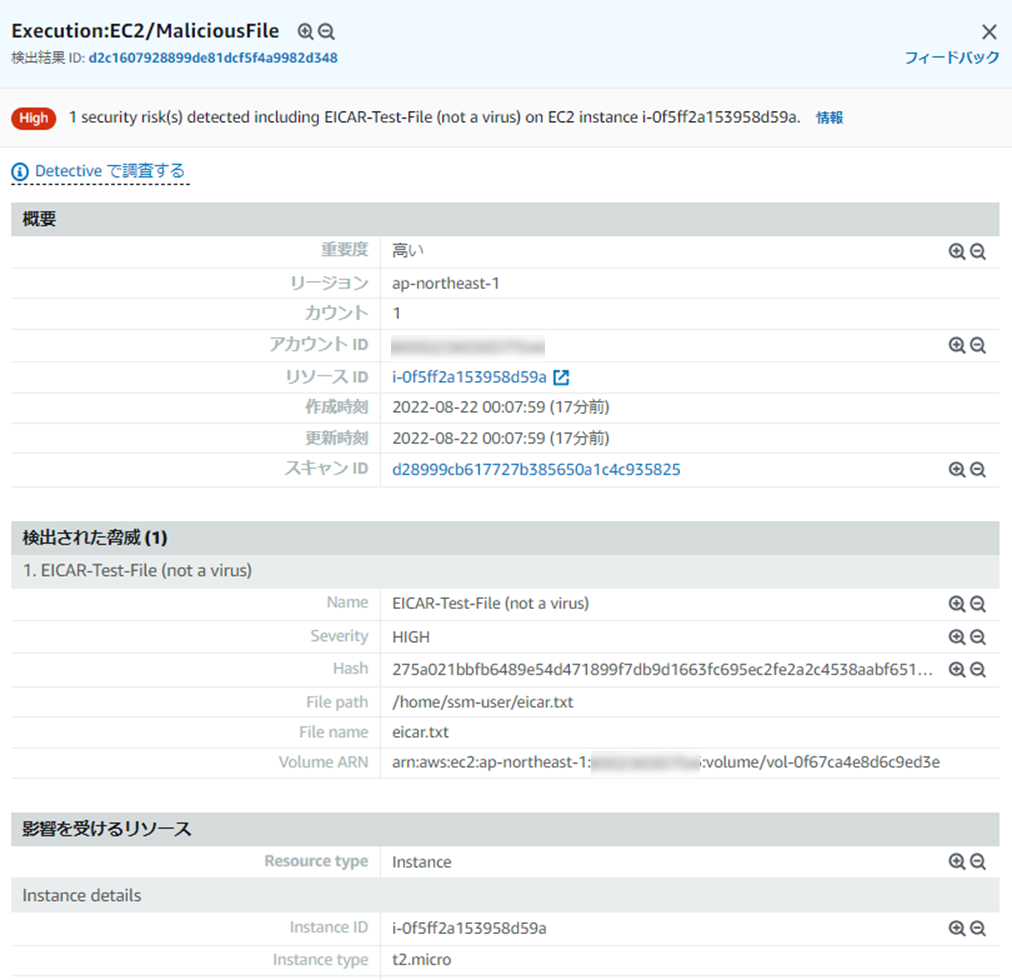1012x980 pixels.
Task: Click zoom-out filter icon beside Execution:EC2/MaliciousFile title
Action: 327,31
